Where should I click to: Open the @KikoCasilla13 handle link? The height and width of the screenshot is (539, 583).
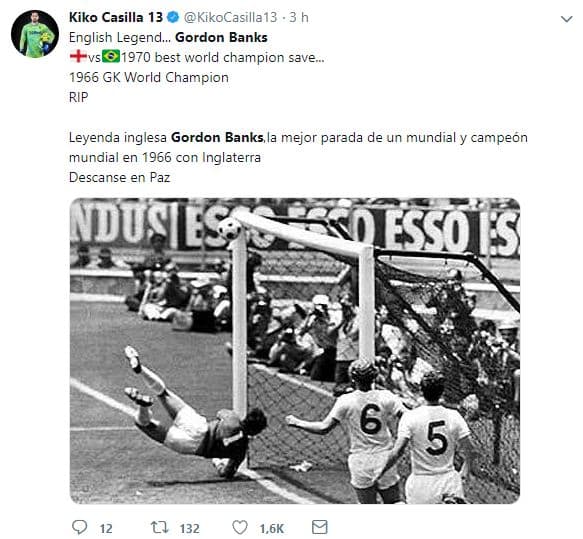(x=231, y=17)
